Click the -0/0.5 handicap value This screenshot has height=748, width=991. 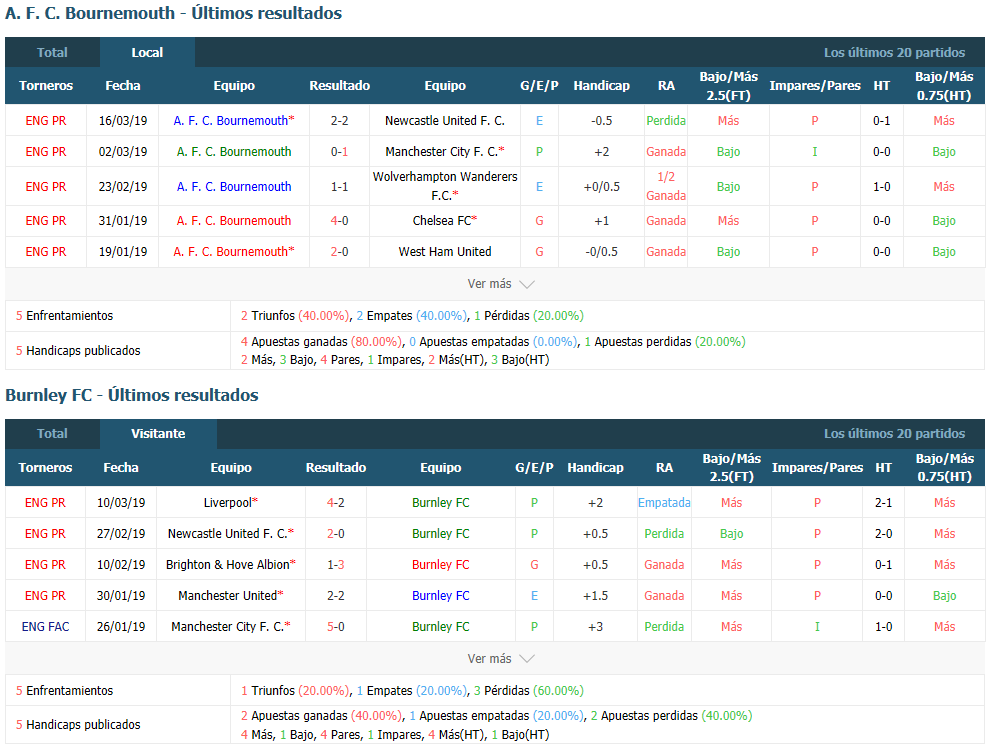(602, 251)
